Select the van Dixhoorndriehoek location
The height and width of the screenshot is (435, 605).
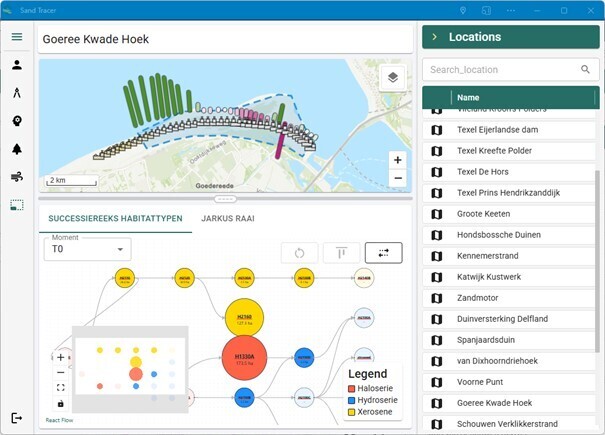509,361
